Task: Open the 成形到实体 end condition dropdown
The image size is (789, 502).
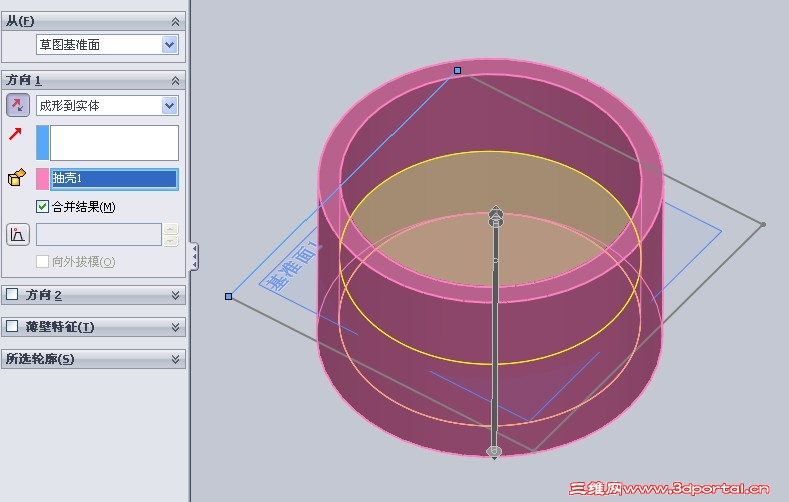Action: coord(170,106)
